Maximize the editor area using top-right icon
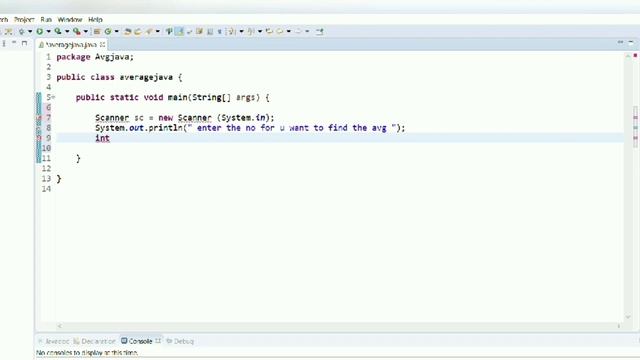The width and height of the screenshot is (640, 360). point(631,42)
